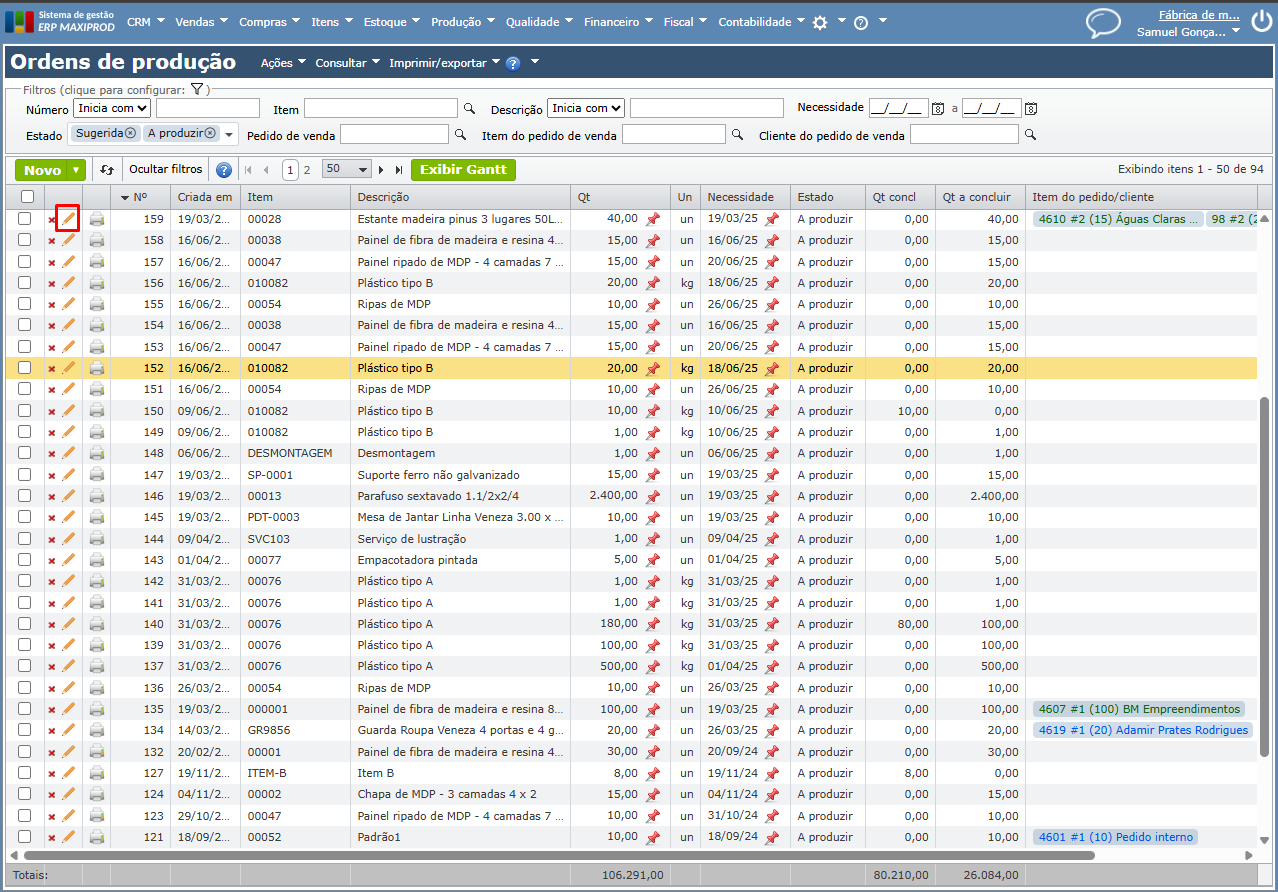Click the Pedido de venda input field
This screenshot has width=1278, height=892.
[x=394, y=134]
